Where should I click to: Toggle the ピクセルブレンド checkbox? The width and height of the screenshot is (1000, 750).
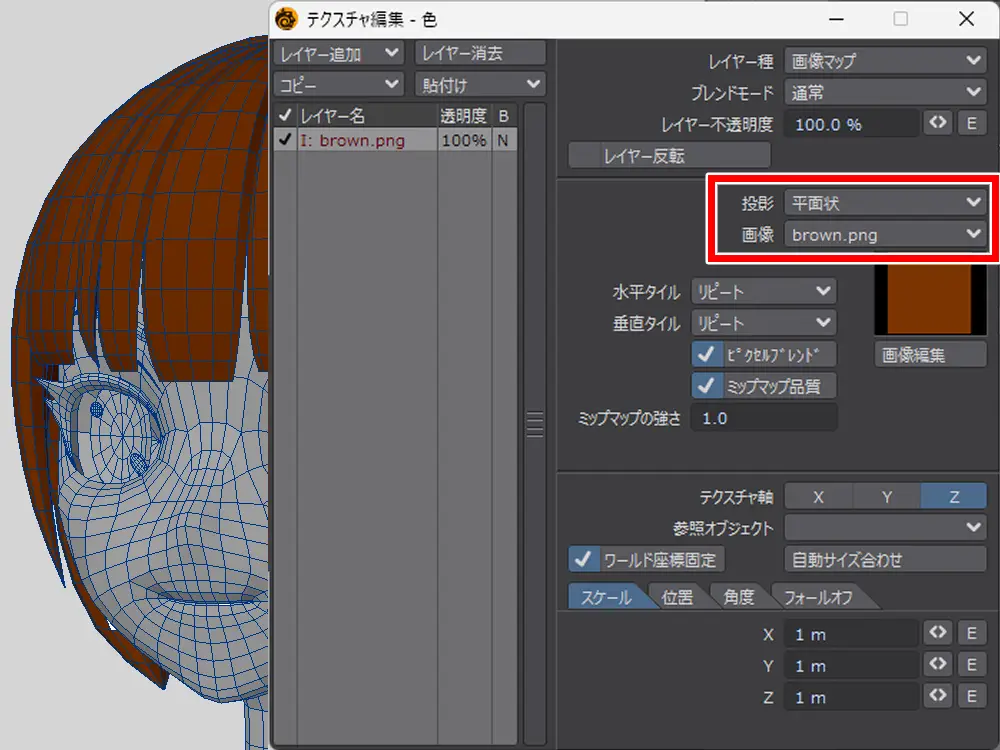point(708,354)
